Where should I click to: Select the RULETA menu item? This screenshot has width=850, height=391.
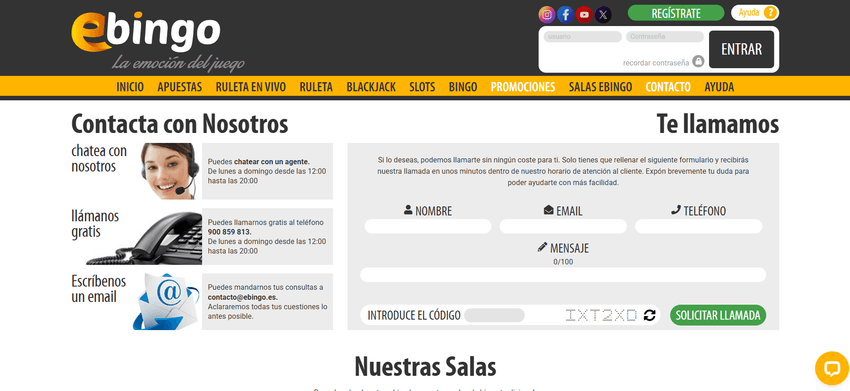316,87
